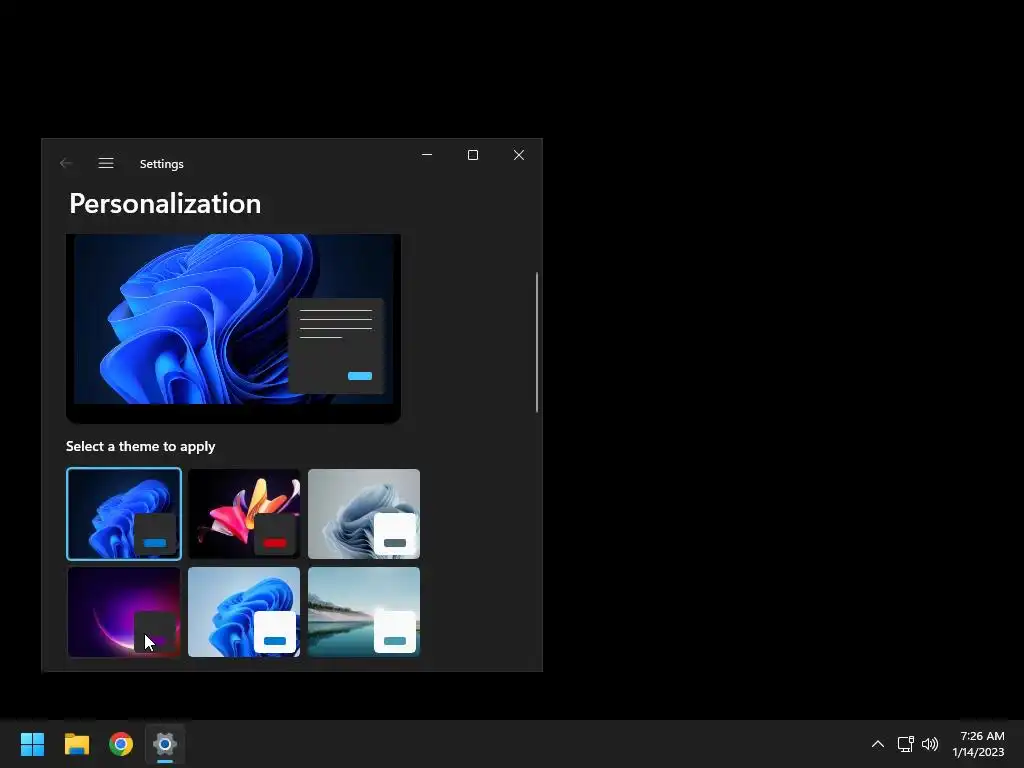Launch File Explorer from the taskbar
Screen dimensions: 1024x768
point(76,744)
